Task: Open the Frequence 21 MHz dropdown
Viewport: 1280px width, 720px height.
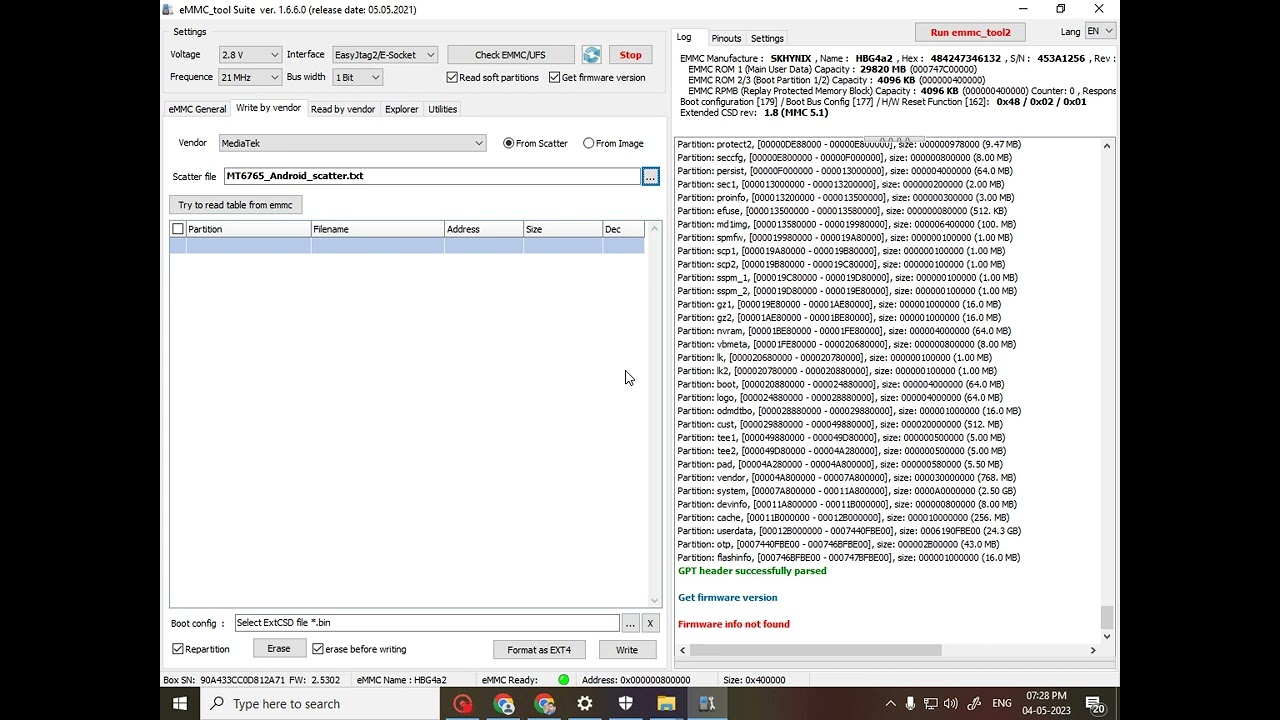Action: (250, 77)
